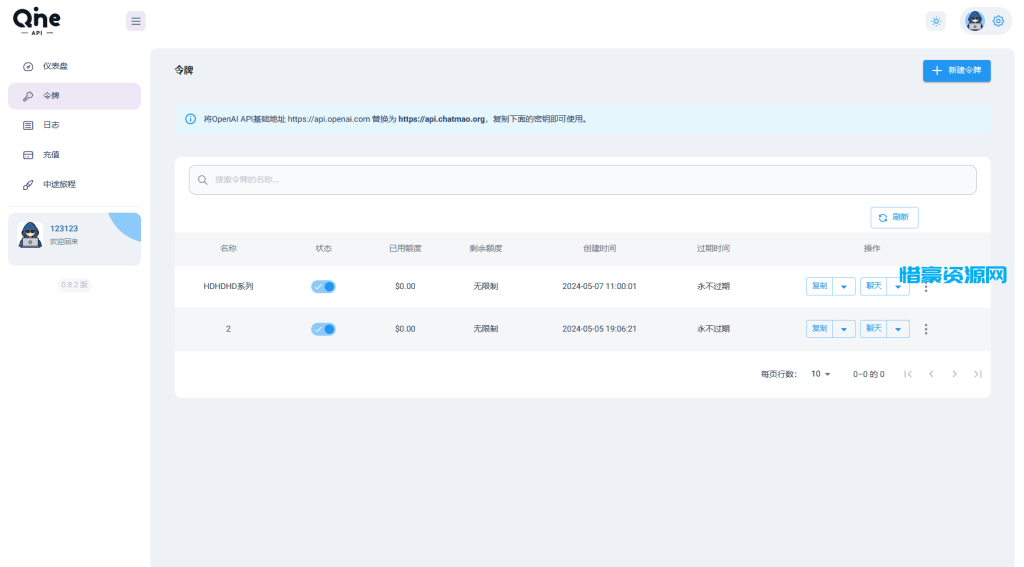The height and width of the screenshot is (567, 1024).
Task: Jump to the last page arrow
Action: [977, 374]
